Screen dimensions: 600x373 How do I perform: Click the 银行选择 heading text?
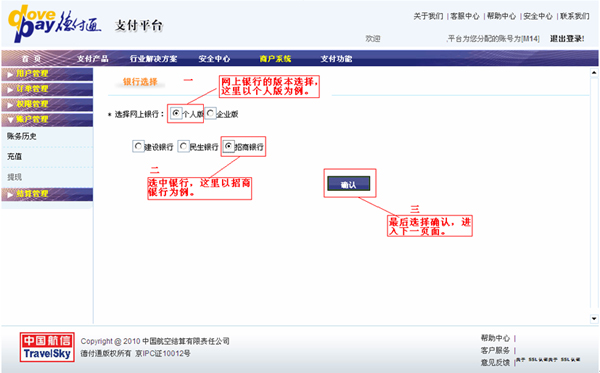(x=140, y=81)
